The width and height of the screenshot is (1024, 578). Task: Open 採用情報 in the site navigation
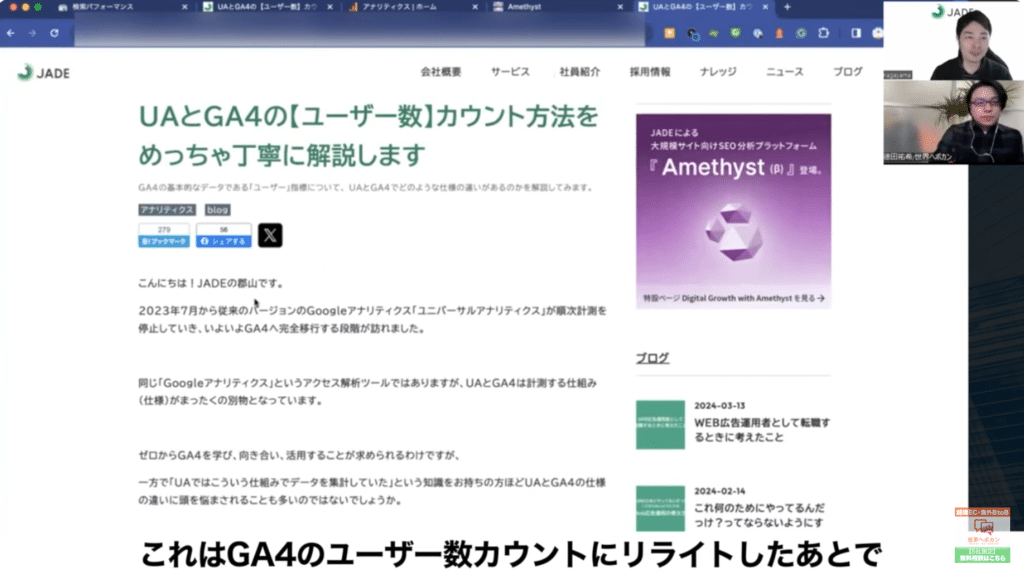point(650,72)
